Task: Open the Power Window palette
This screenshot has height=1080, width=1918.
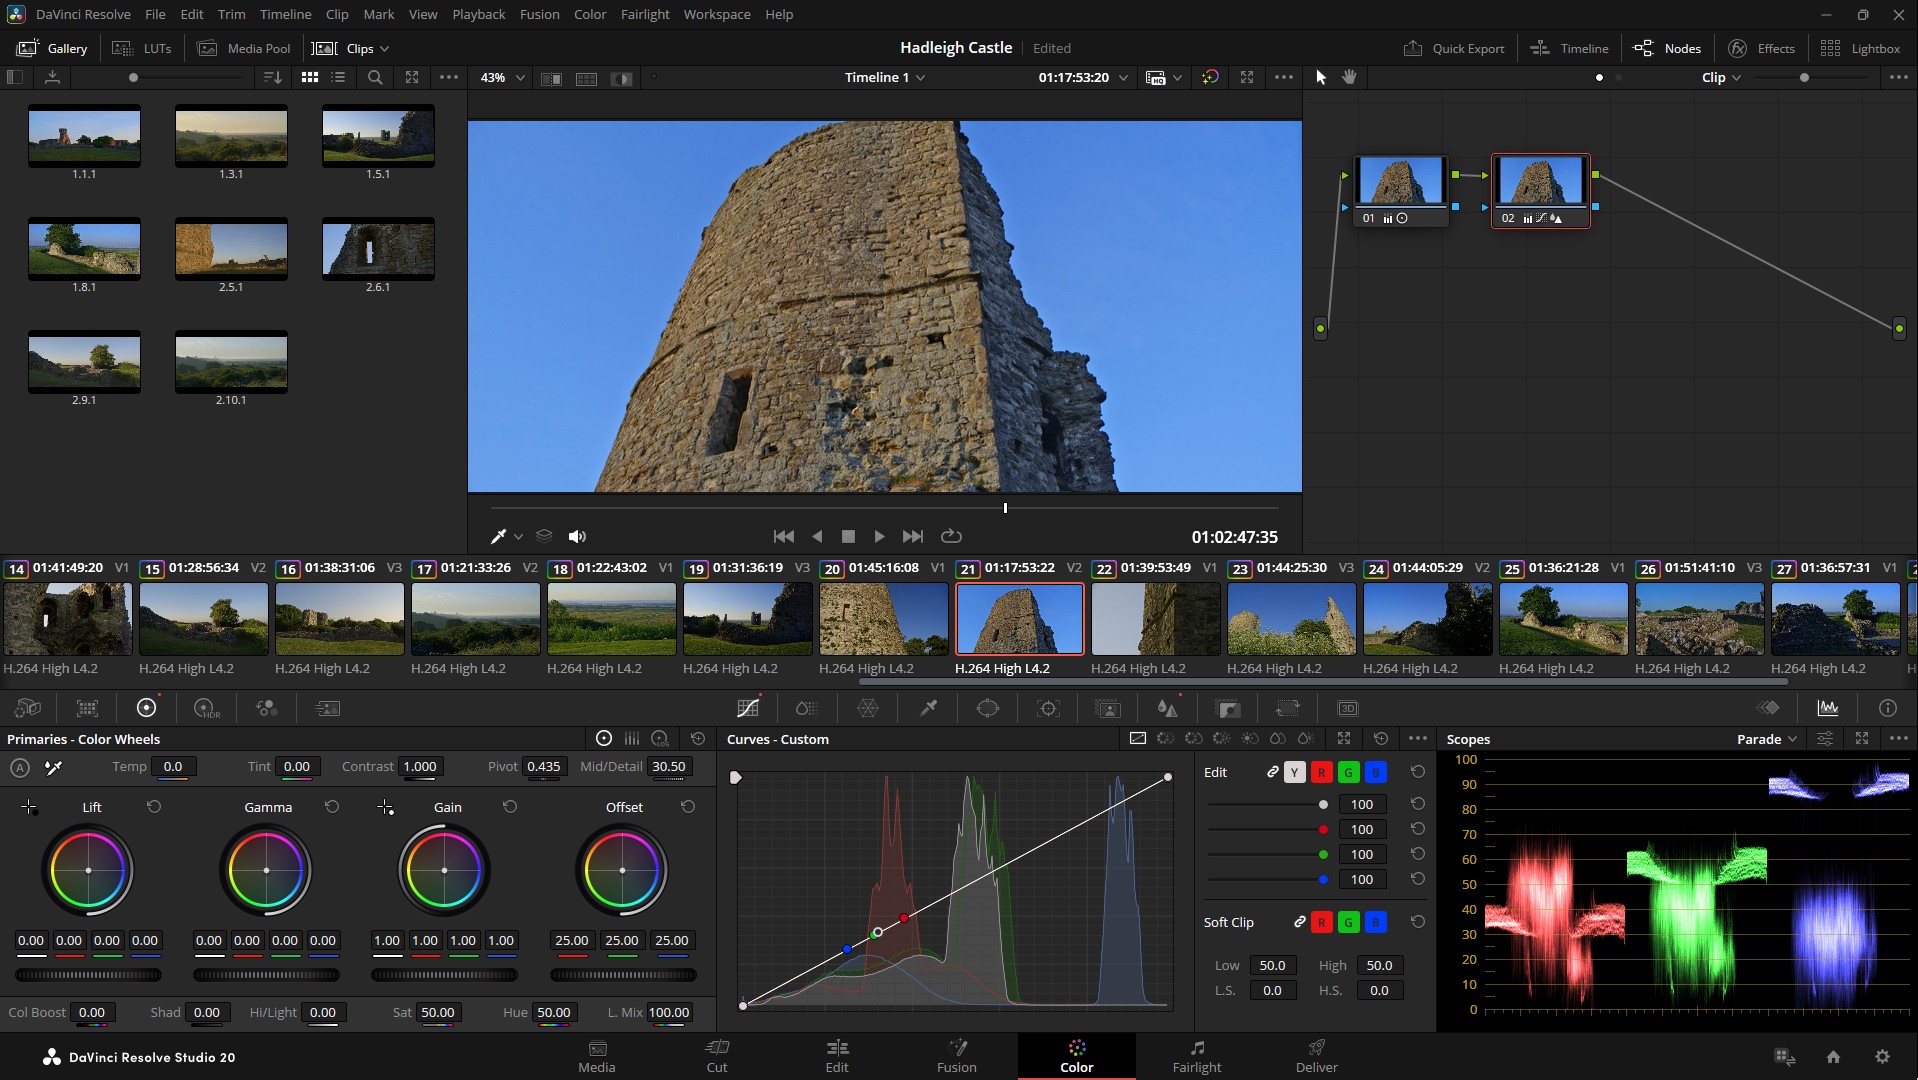Action: coord(988,708)
